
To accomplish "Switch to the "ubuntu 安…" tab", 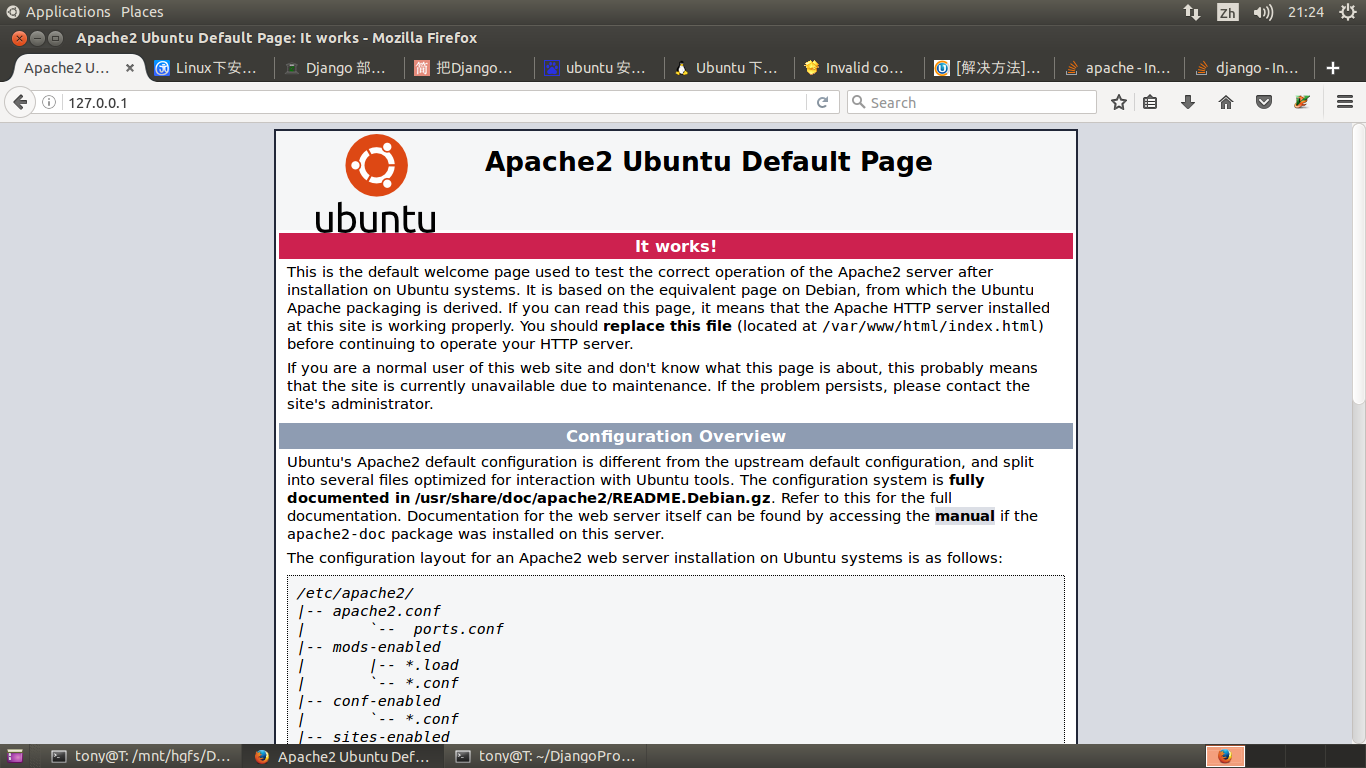I will [x=597, y=68].
